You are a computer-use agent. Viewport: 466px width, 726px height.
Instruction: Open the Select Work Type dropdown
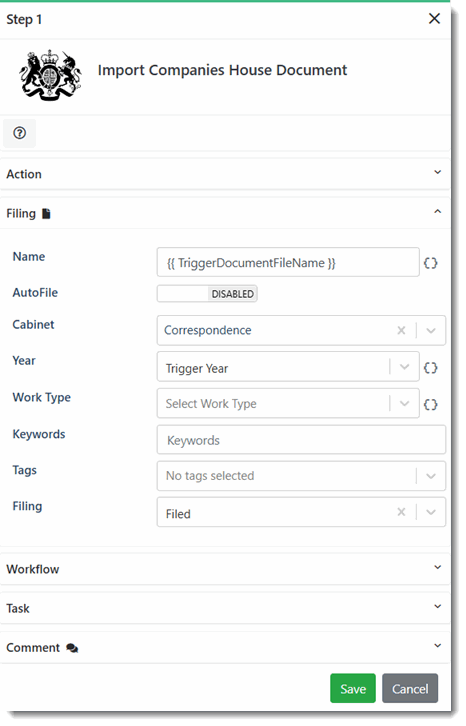[x=288, y=403]
